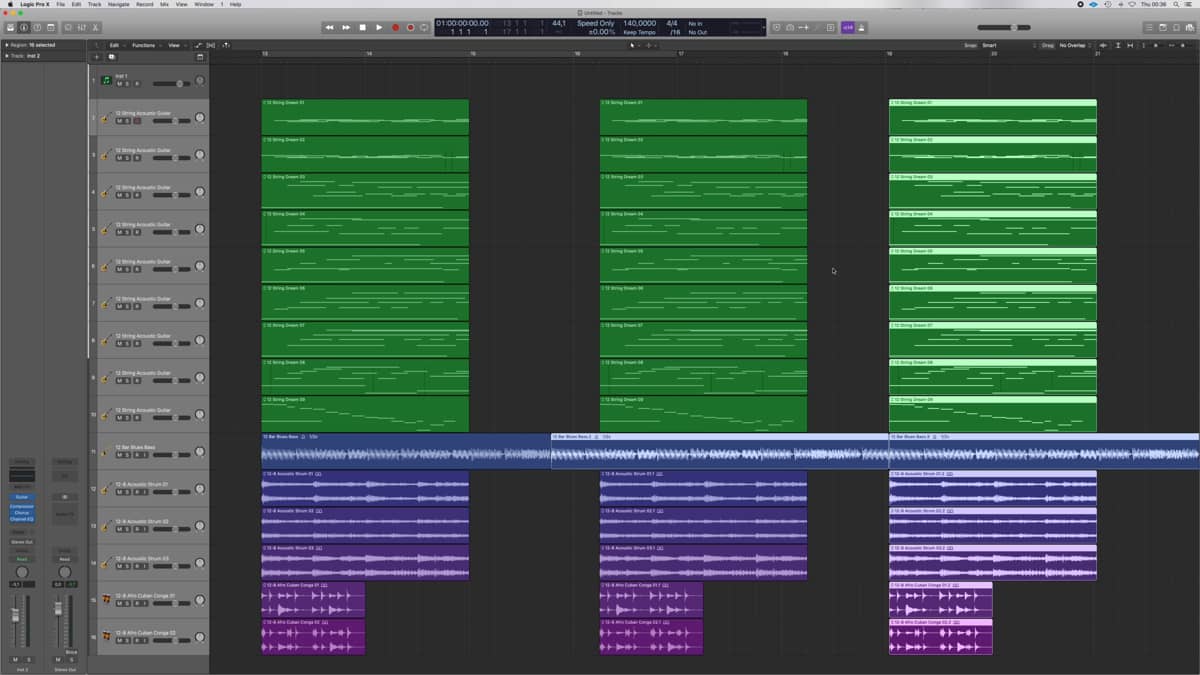
Task: Record-enable the Afro Cuban Conga 02 track
Action: point(136,640)
